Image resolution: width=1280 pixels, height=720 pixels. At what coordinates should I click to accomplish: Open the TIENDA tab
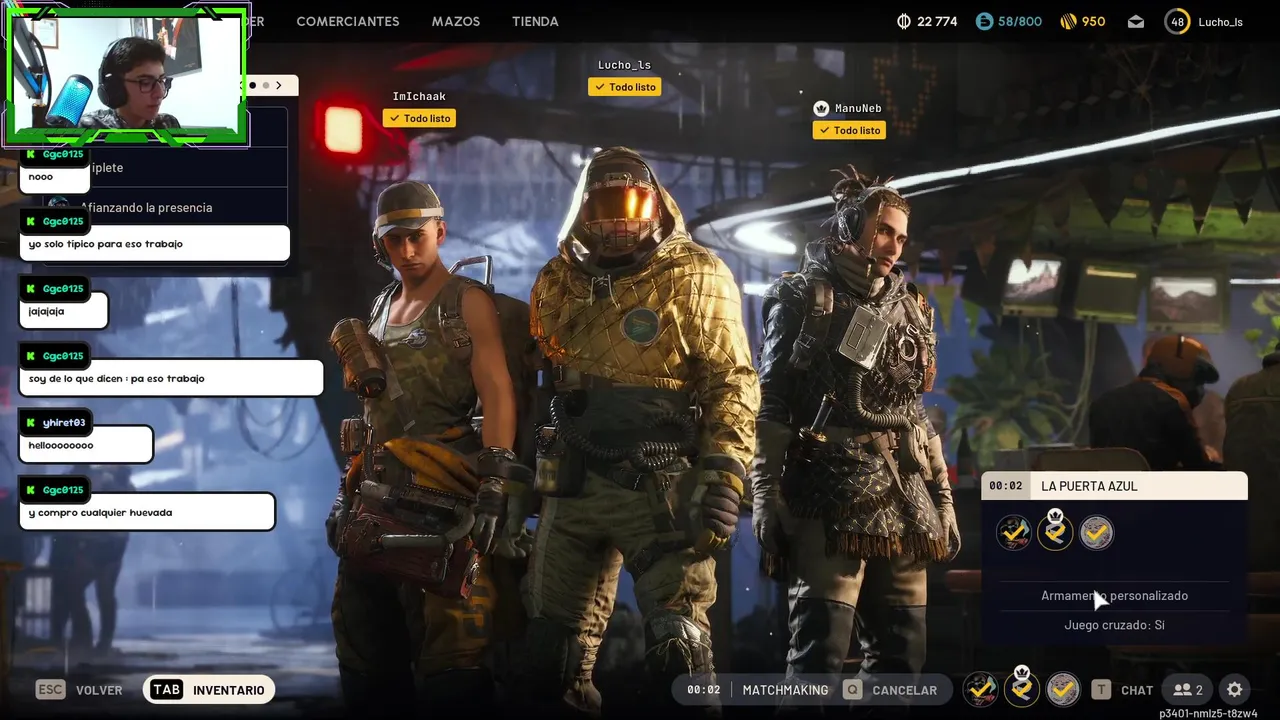click(535, 21)
